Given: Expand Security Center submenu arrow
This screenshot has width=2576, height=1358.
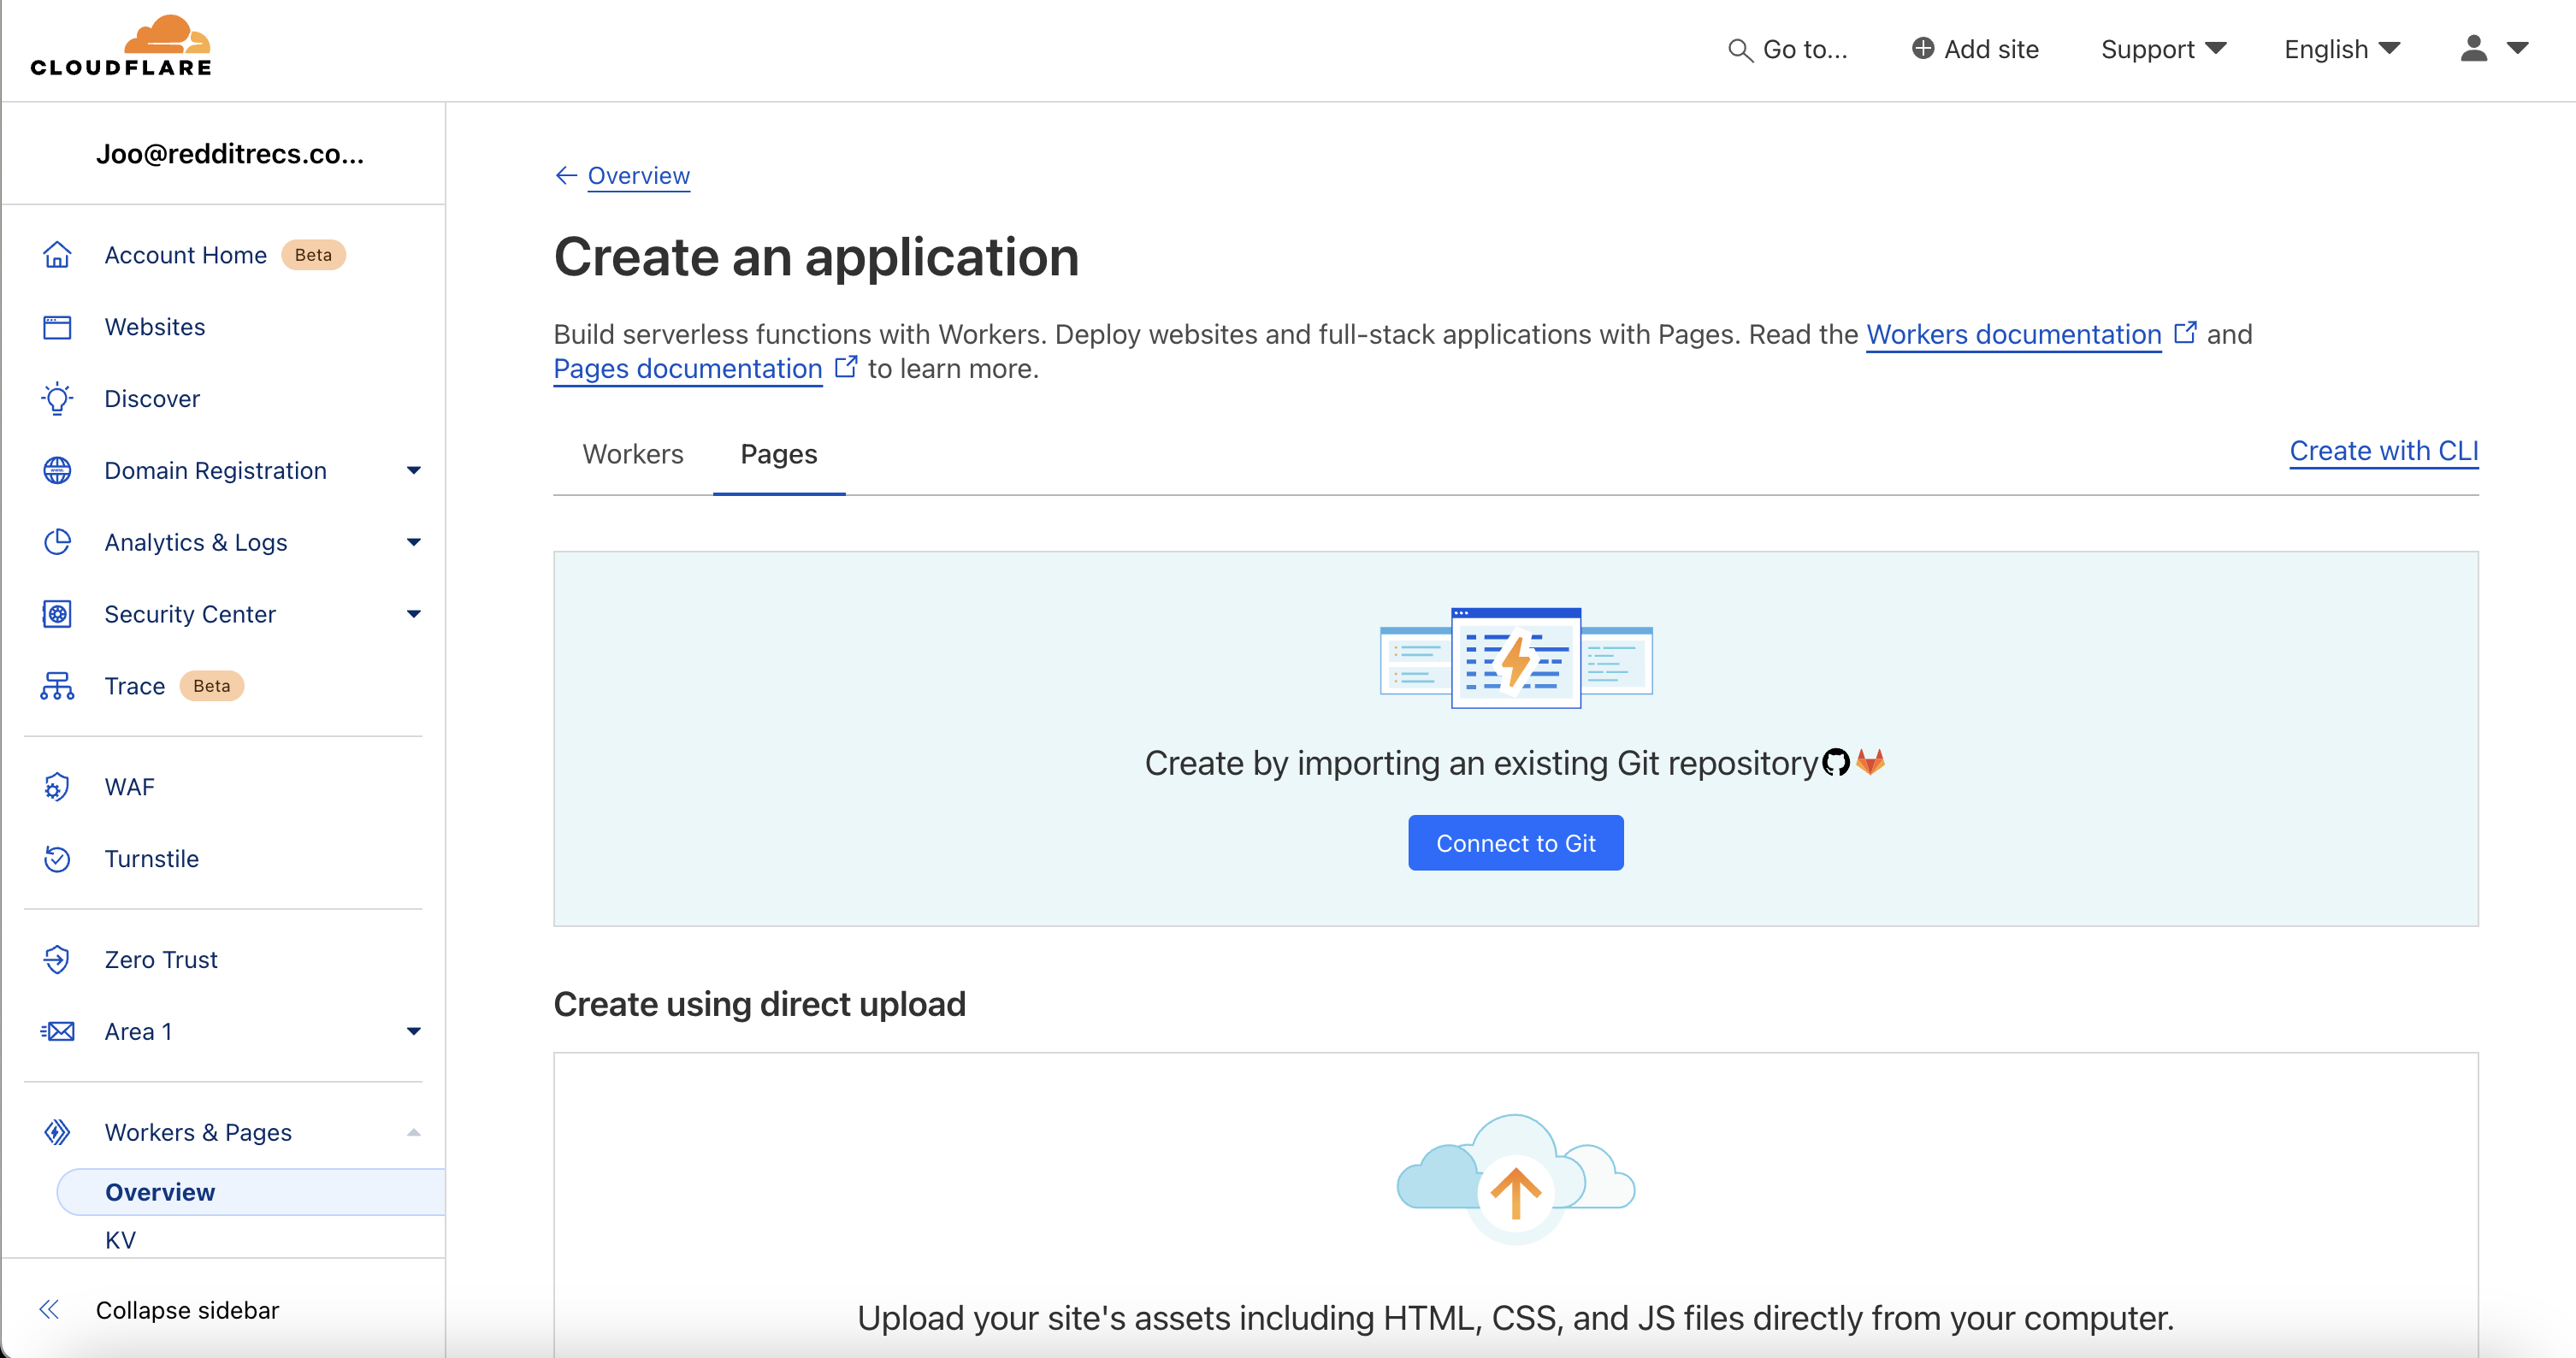Looking at the screenshot, I should pos(413,614).
